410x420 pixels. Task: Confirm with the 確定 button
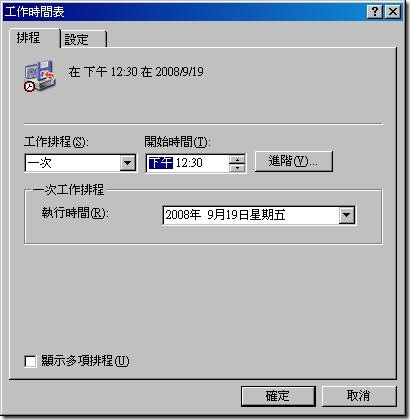278,396
